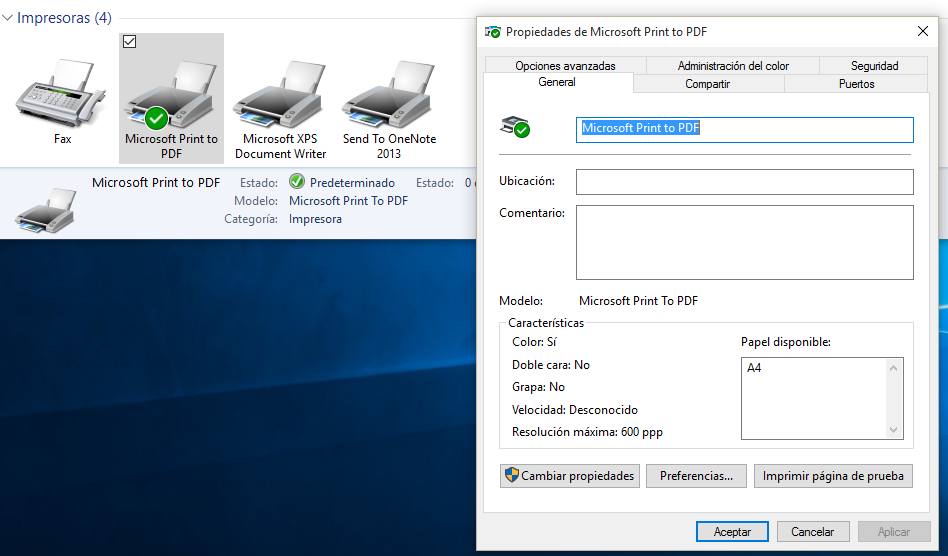Click the Categoría value Impresora
The image size is (948, 556).
pyautogui.click(x=315, y=219)
